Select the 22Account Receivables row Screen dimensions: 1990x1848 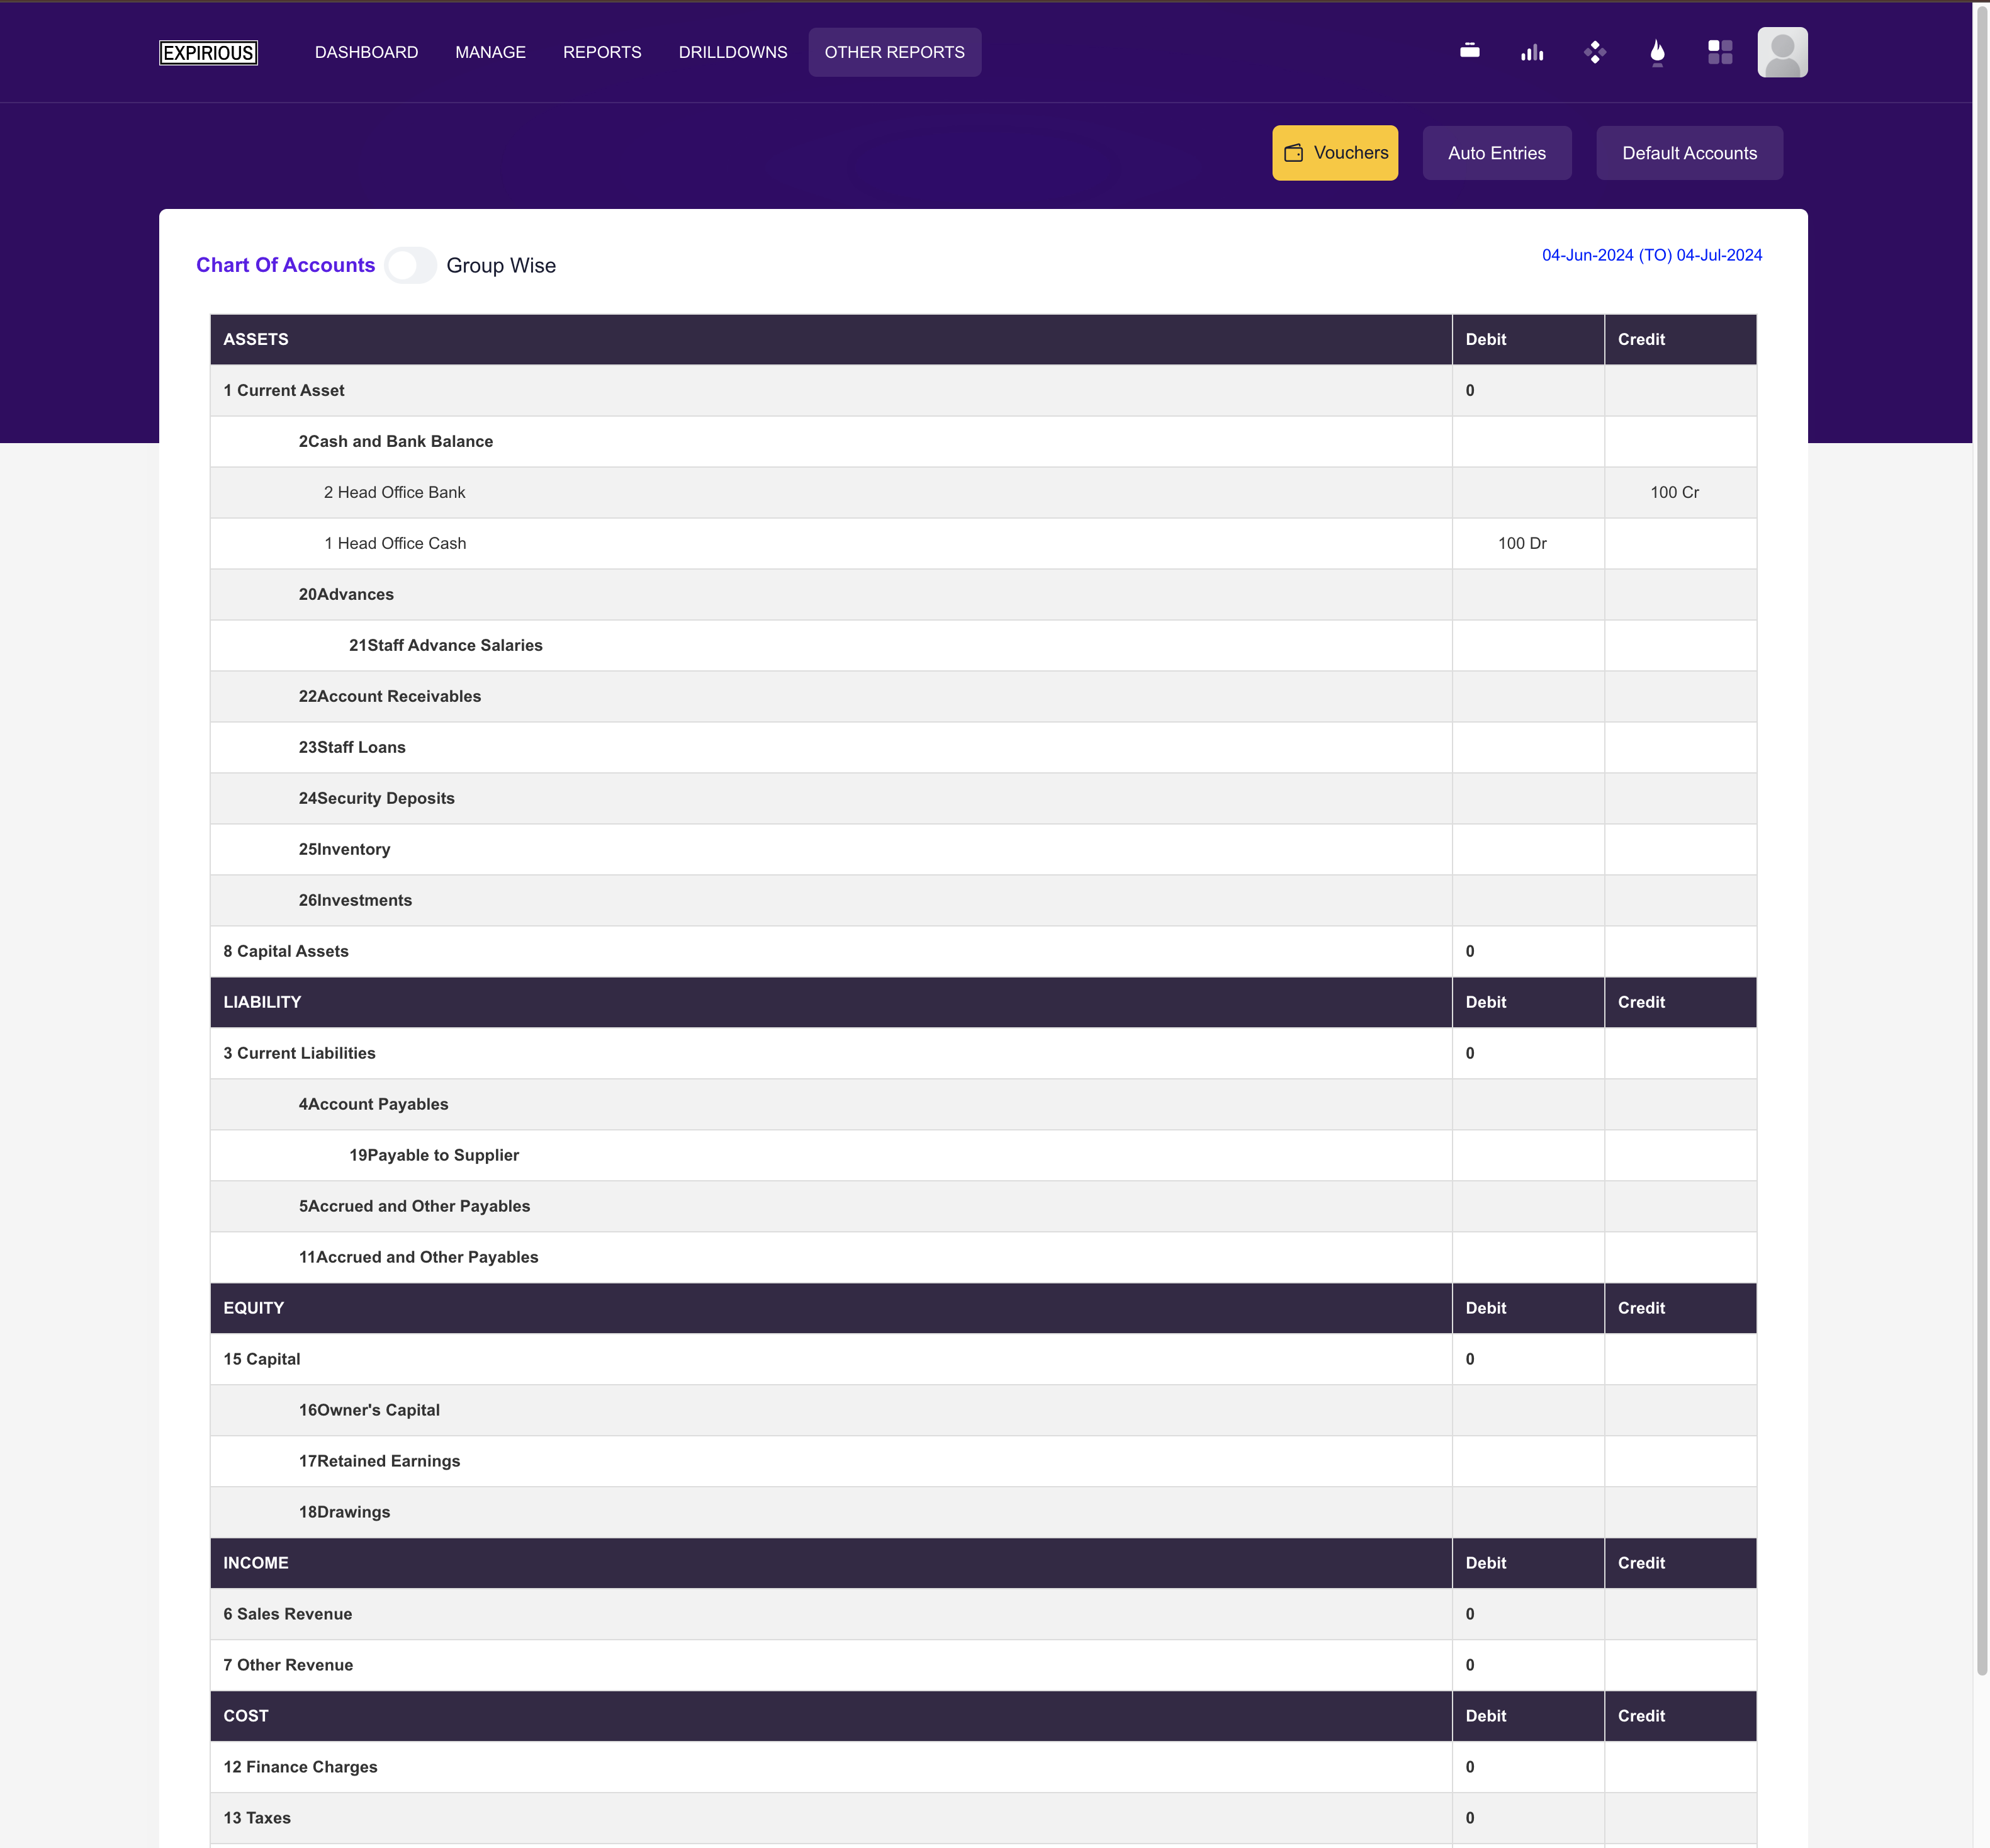(x=983, y=696)
